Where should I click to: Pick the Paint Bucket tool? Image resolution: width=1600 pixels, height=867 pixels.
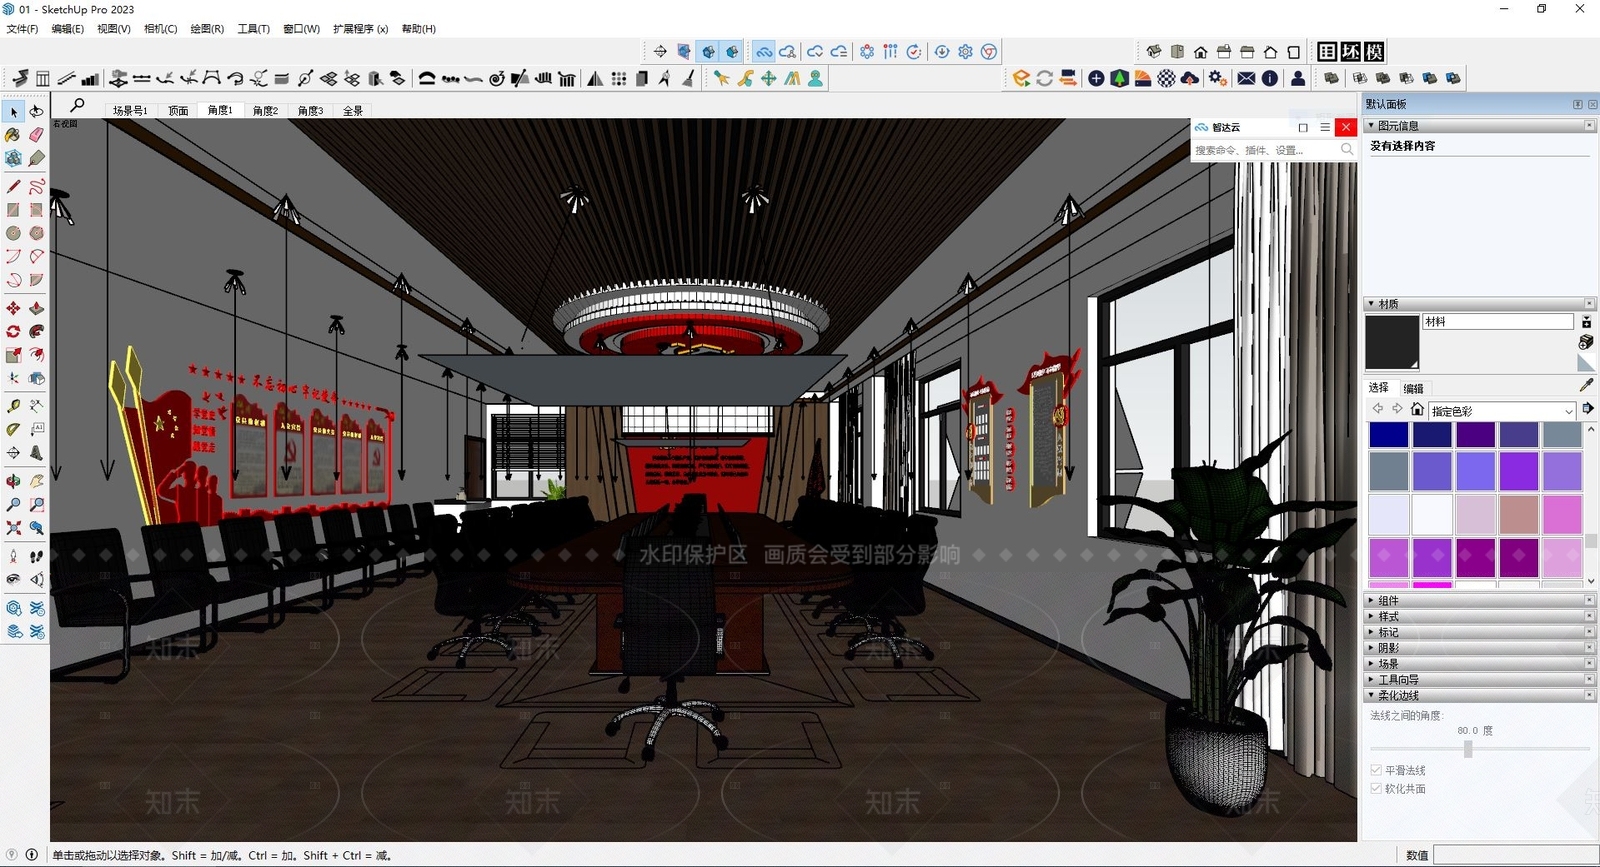coord(13,135)
